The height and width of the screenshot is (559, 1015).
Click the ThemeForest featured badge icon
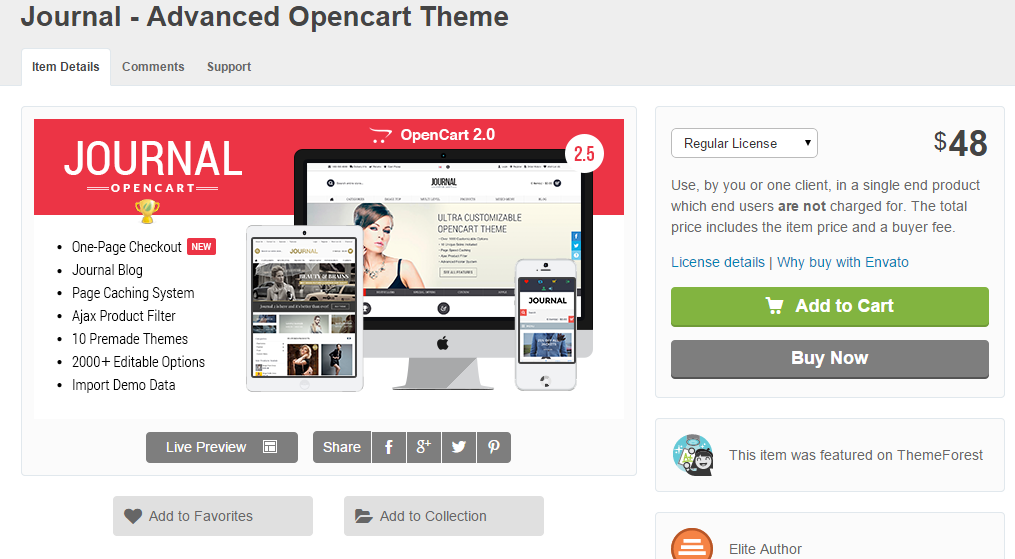pyautogui.click(x=693, y=455)
